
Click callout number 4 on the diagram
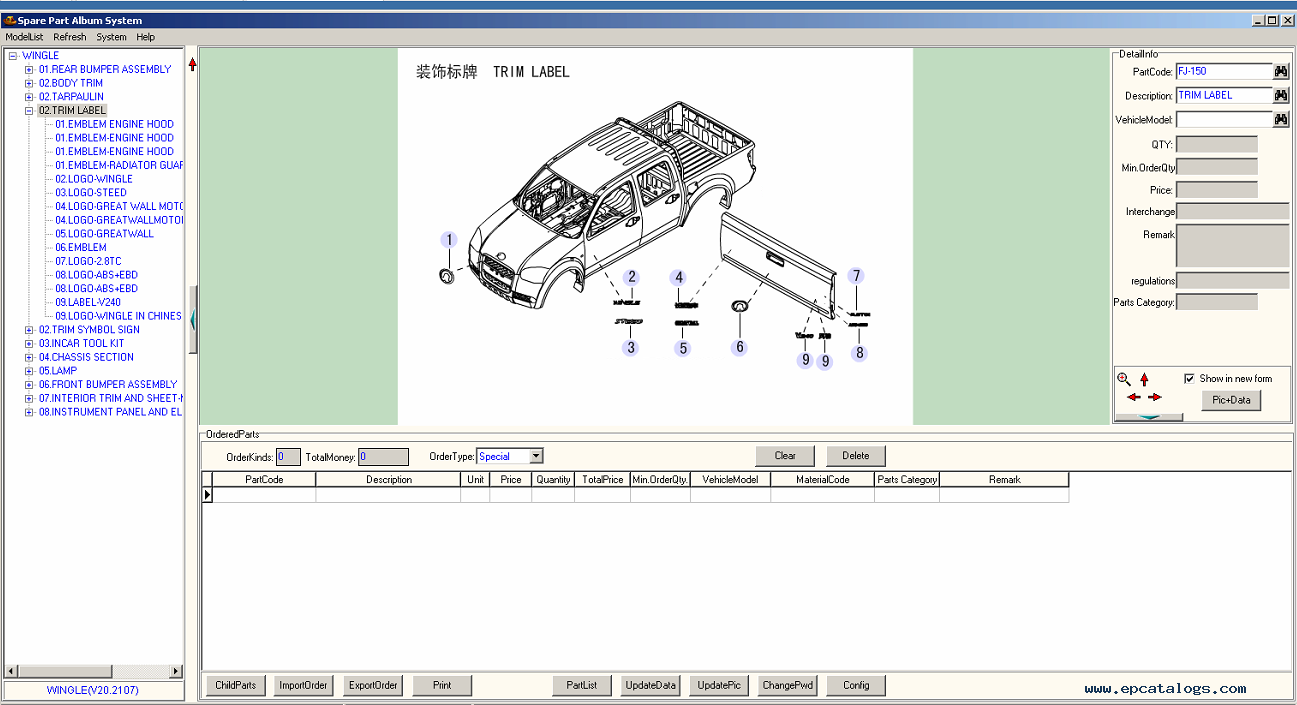point(679,278)
